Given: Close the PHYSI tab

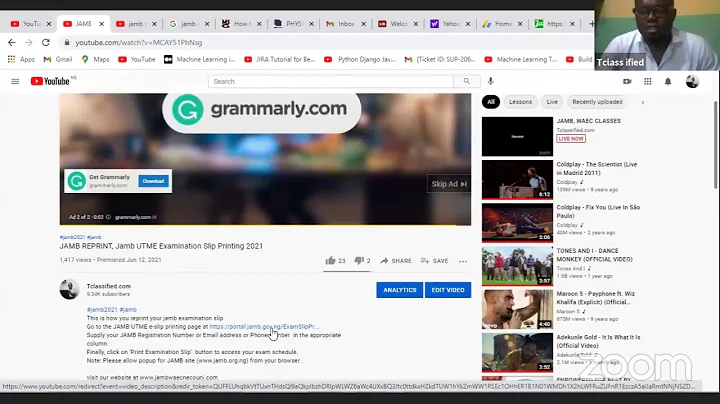Looking at the screenshot, I should 311,24.
